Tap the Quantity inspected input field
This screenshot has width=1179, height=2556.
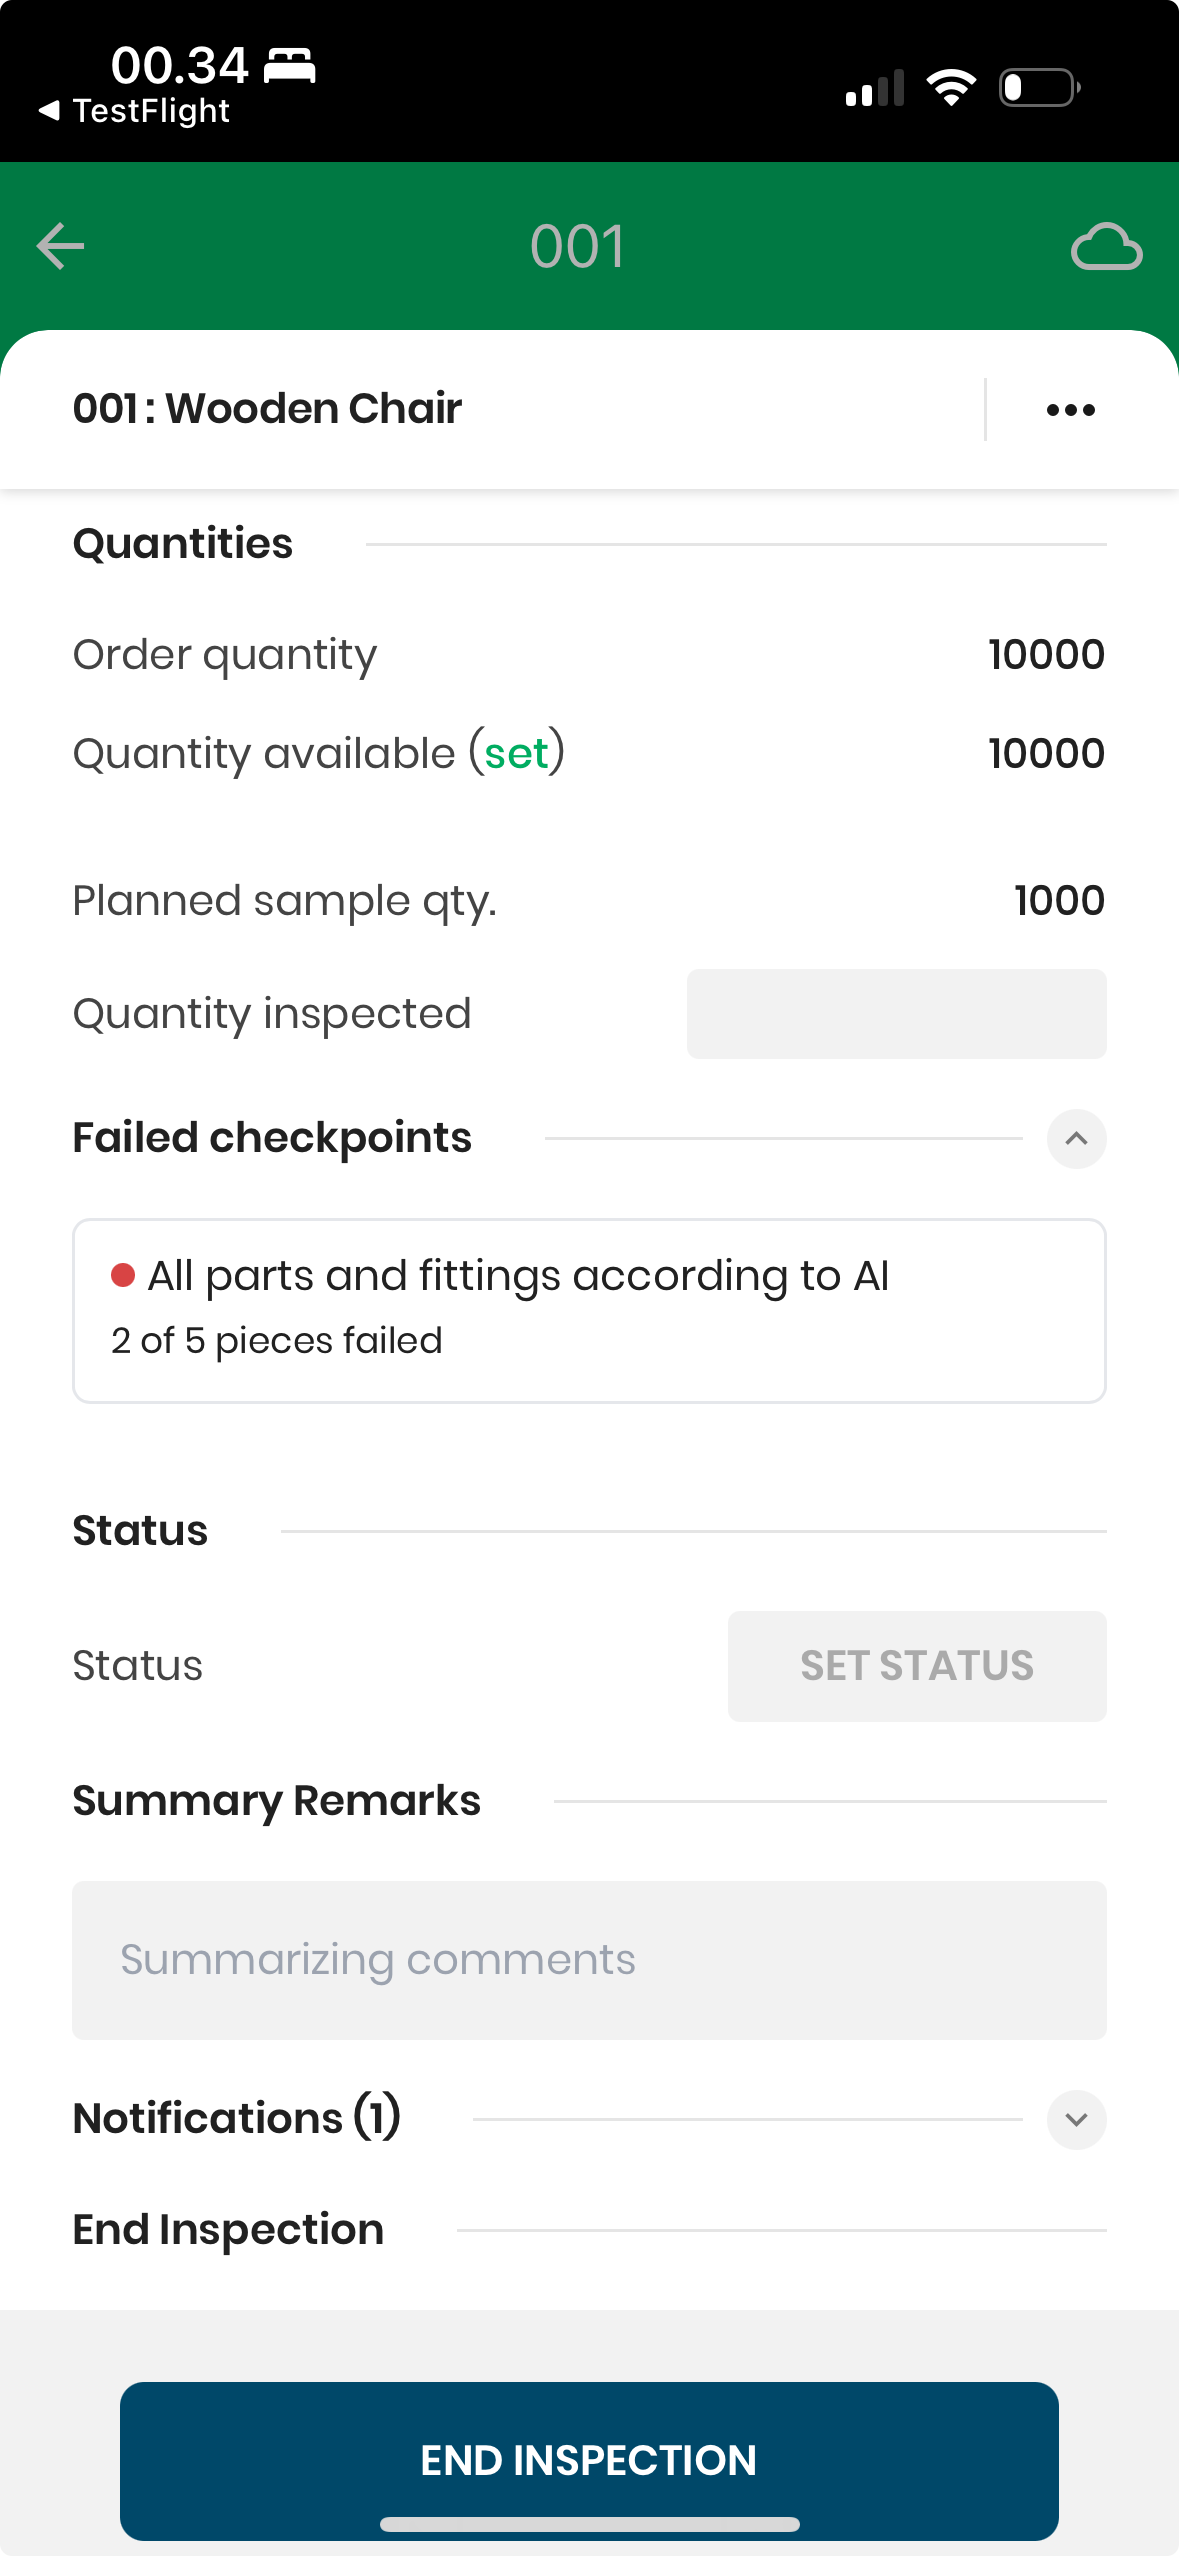[896, 1014]
